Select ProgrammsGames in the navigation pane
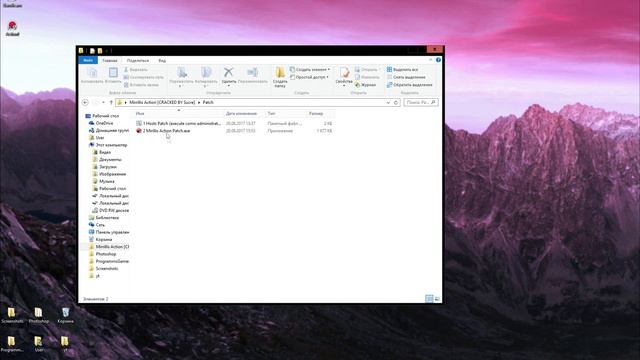 (x=109, y=261)
